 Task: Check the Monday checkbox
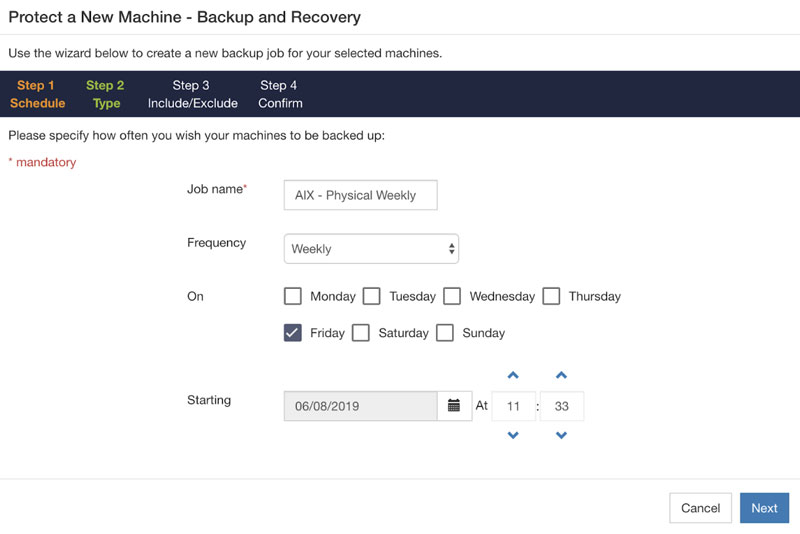pos(293,296)
